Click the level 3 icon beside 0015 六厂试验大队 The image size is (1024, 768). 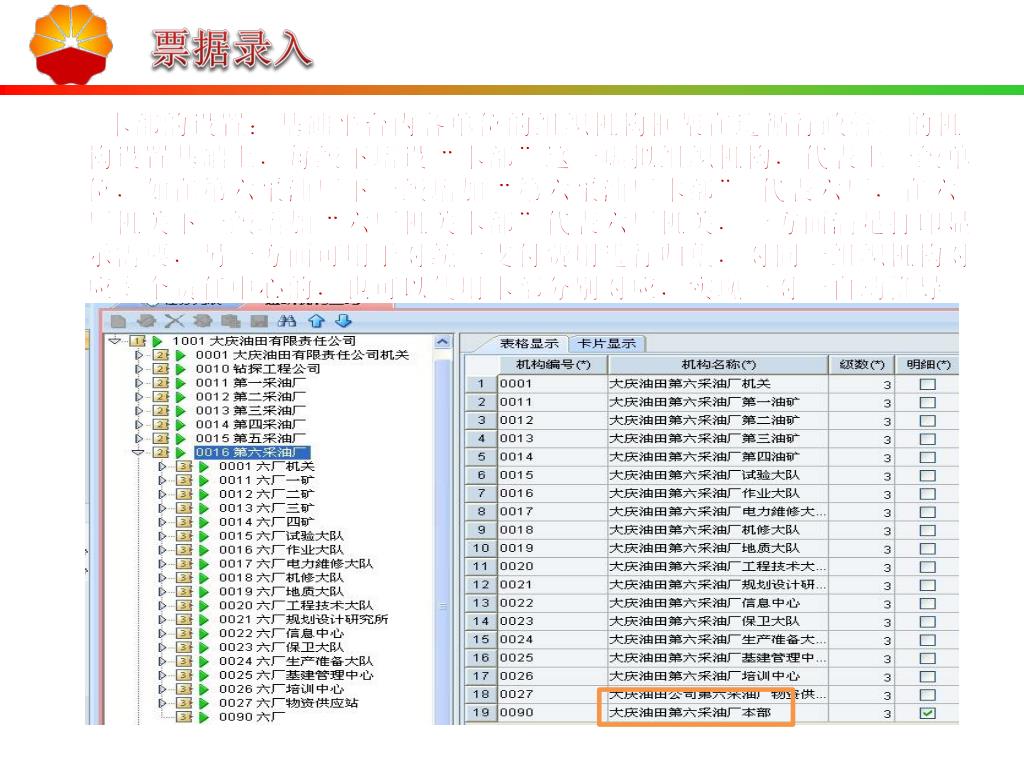[184, 536]
